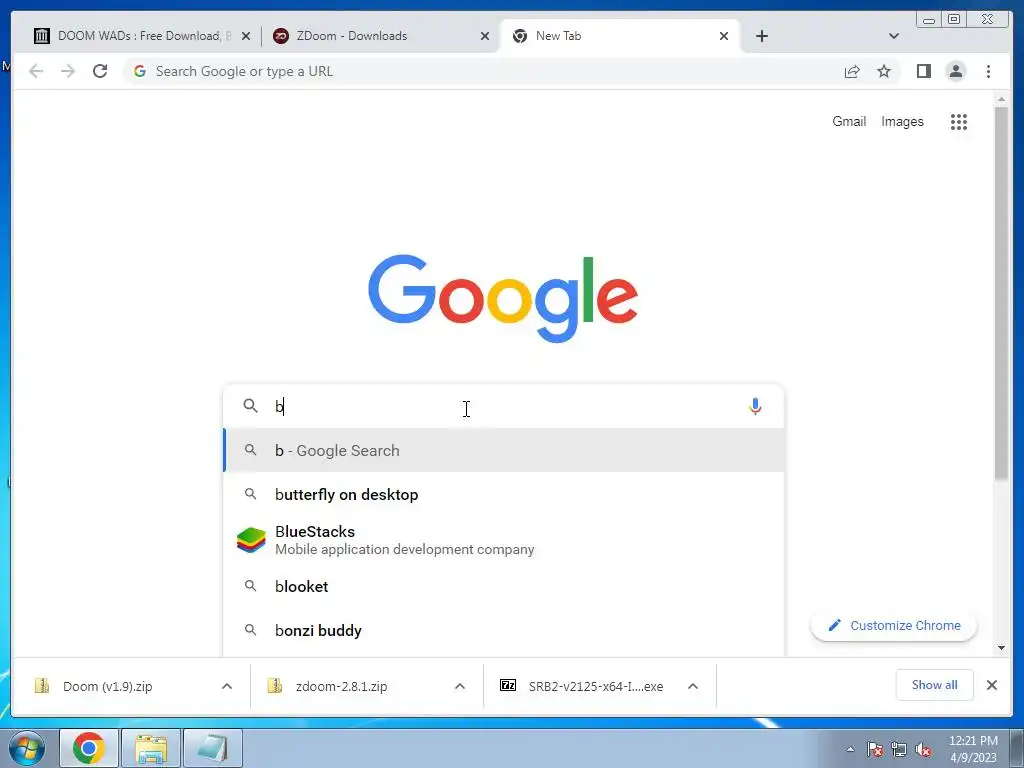
Task: Click the zdoom-2.8.1.zip file icon
Action: [x=275, y=686]
